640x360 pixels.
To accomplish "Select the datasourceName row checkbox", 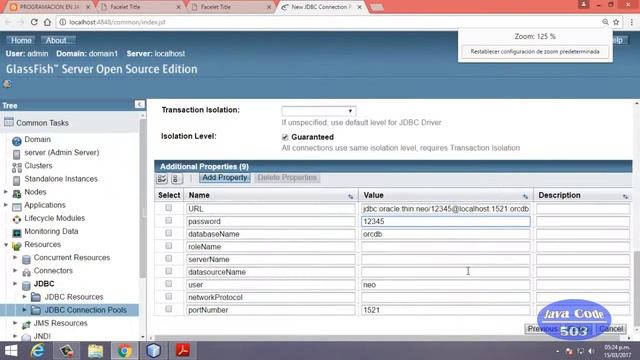I will 169,271.
